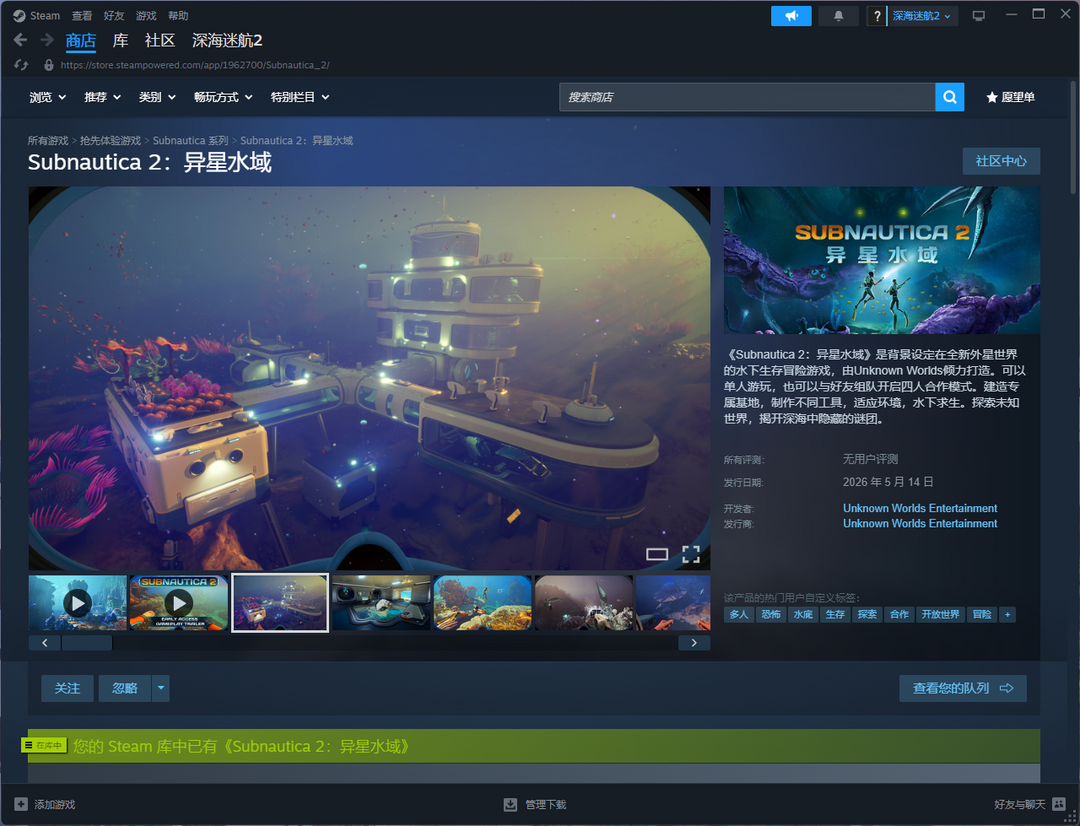
Task: Click the 恐怖 tag
Action: (771, 615)
